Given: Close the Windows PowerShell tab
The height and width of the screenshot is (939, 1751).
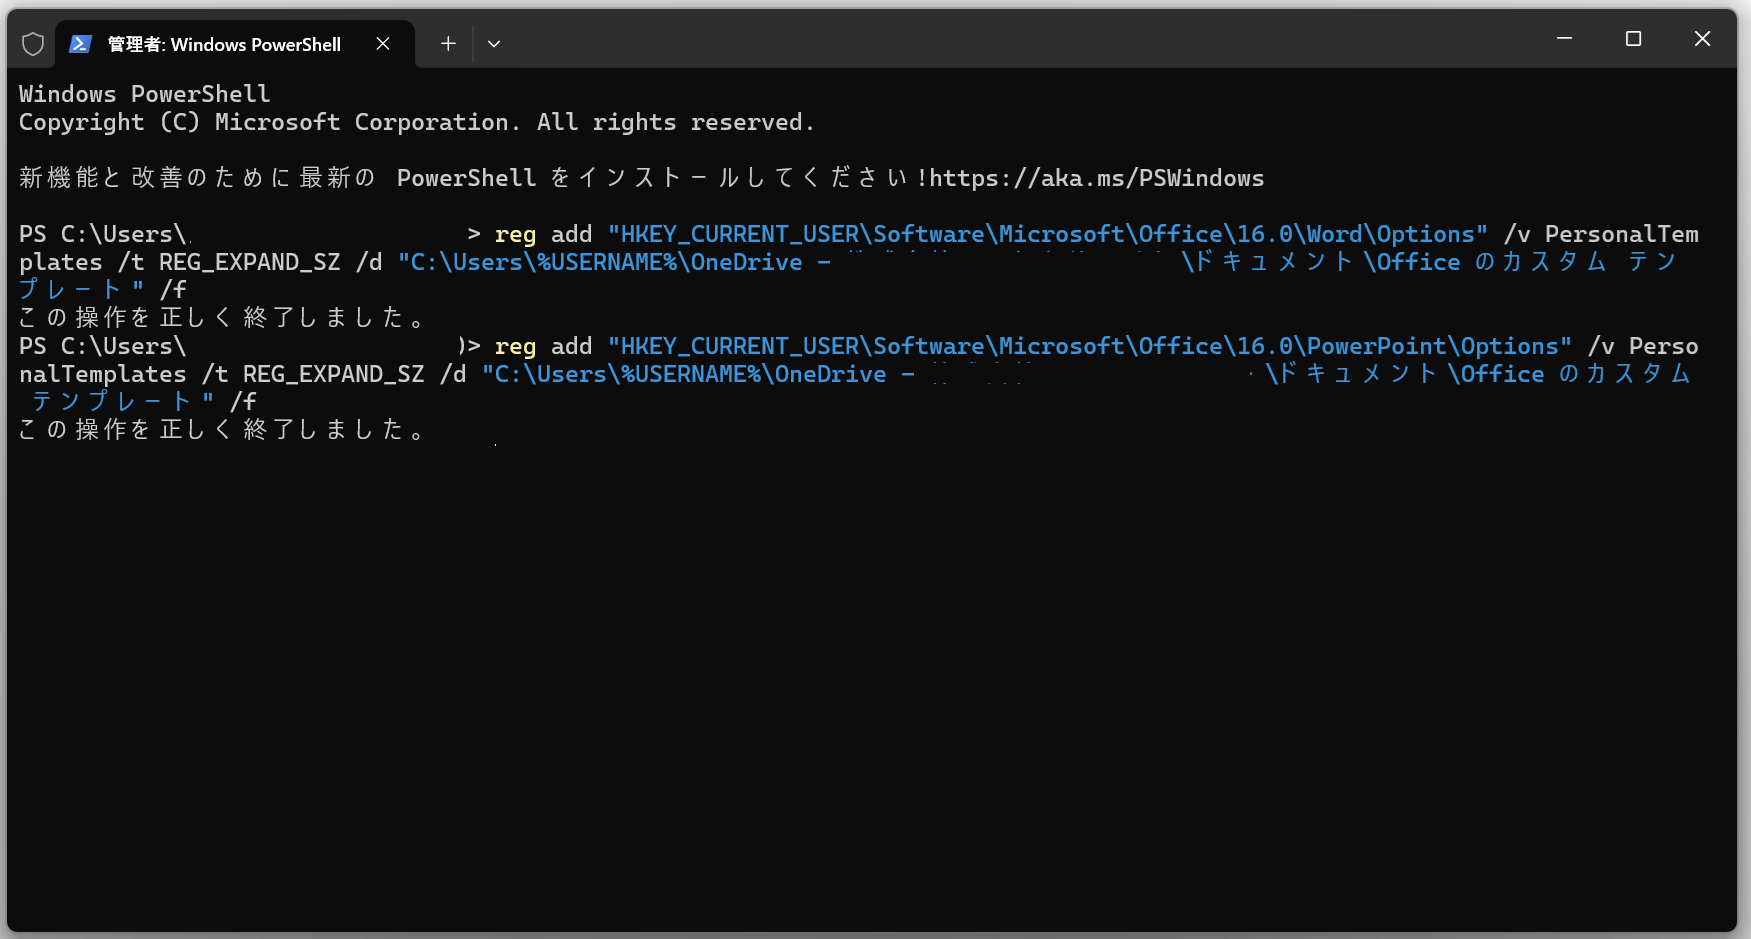Looking at the screenshot, I should coord(383,44).
